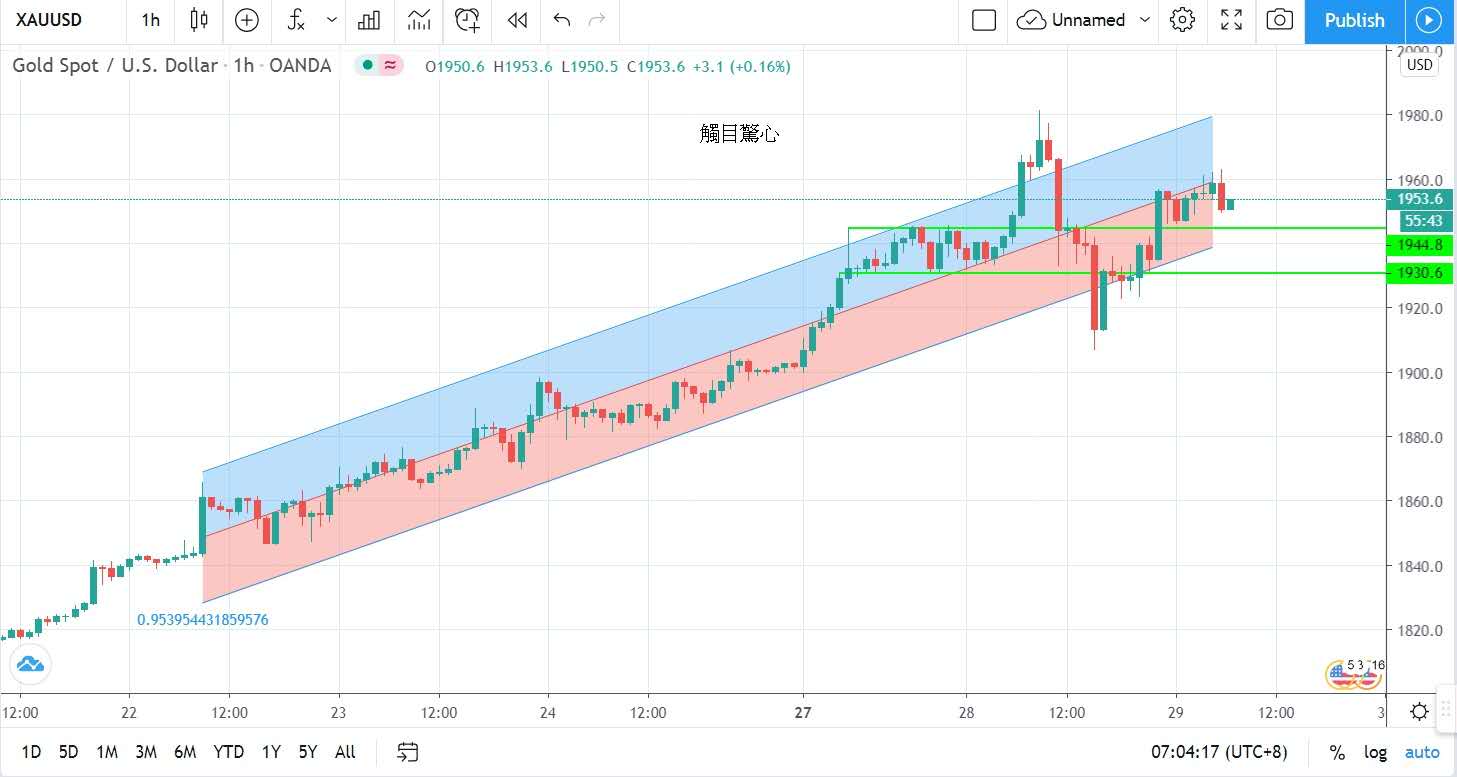Select the YTD date range
The image size is (1457, 777).
click(229, 752)
